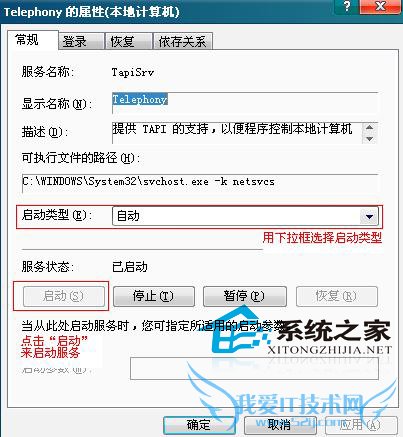Click the 启动(S) button
The width and height of the screenshot is (403, 437).
[x=64, y=296]
